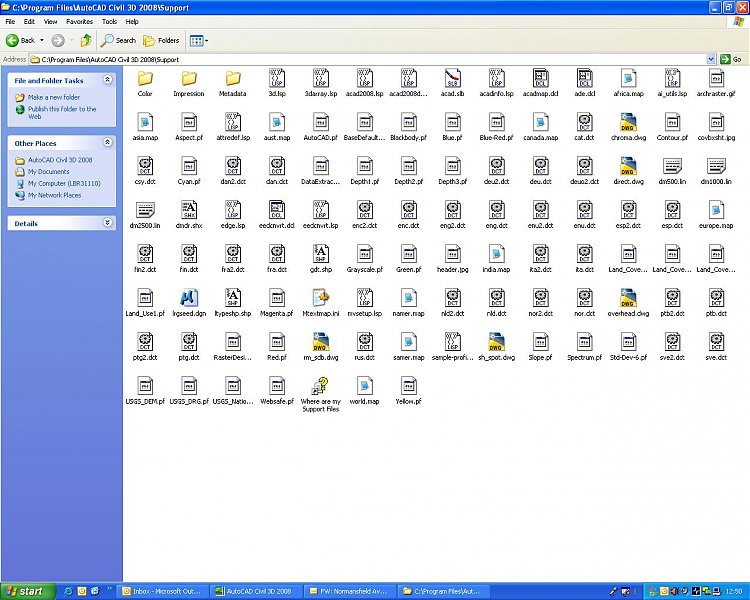Open the Tools menu

(x=109, y=22)
